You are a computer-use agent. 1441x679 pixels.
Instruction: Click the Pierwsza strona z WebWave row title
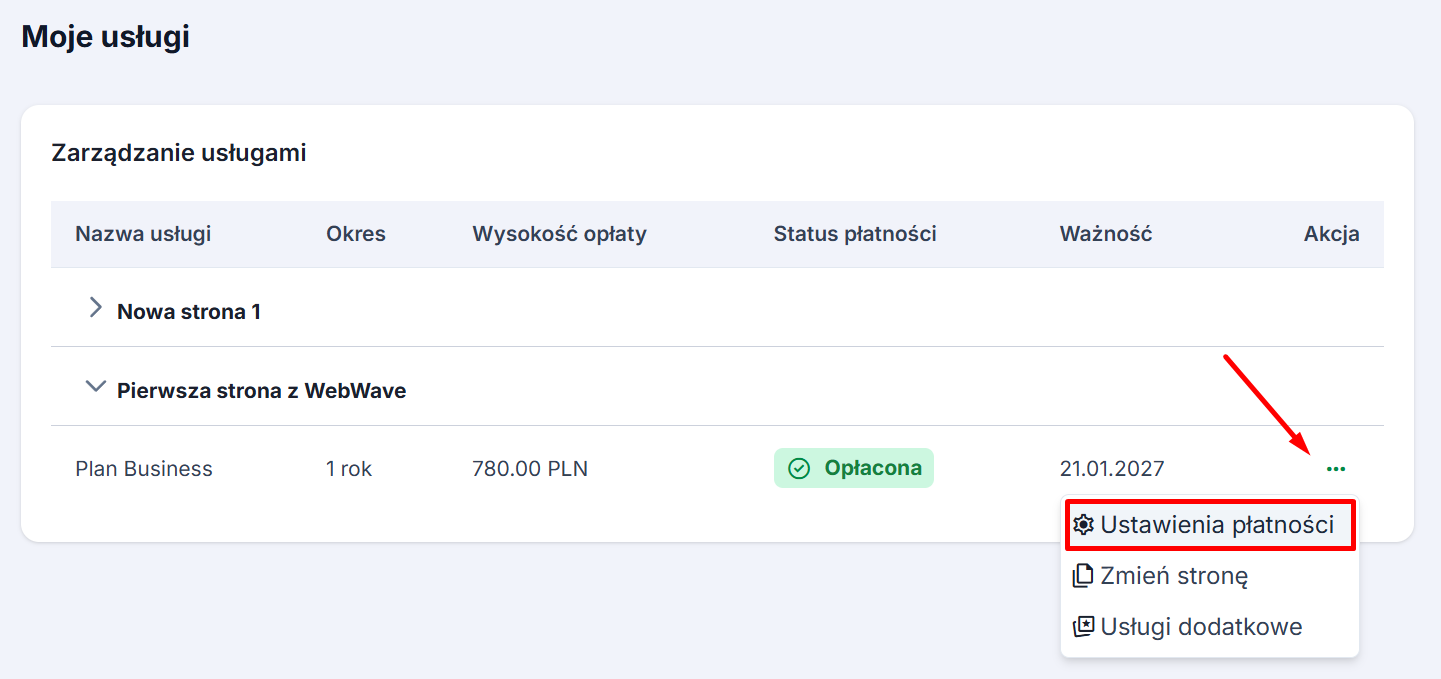261,390
